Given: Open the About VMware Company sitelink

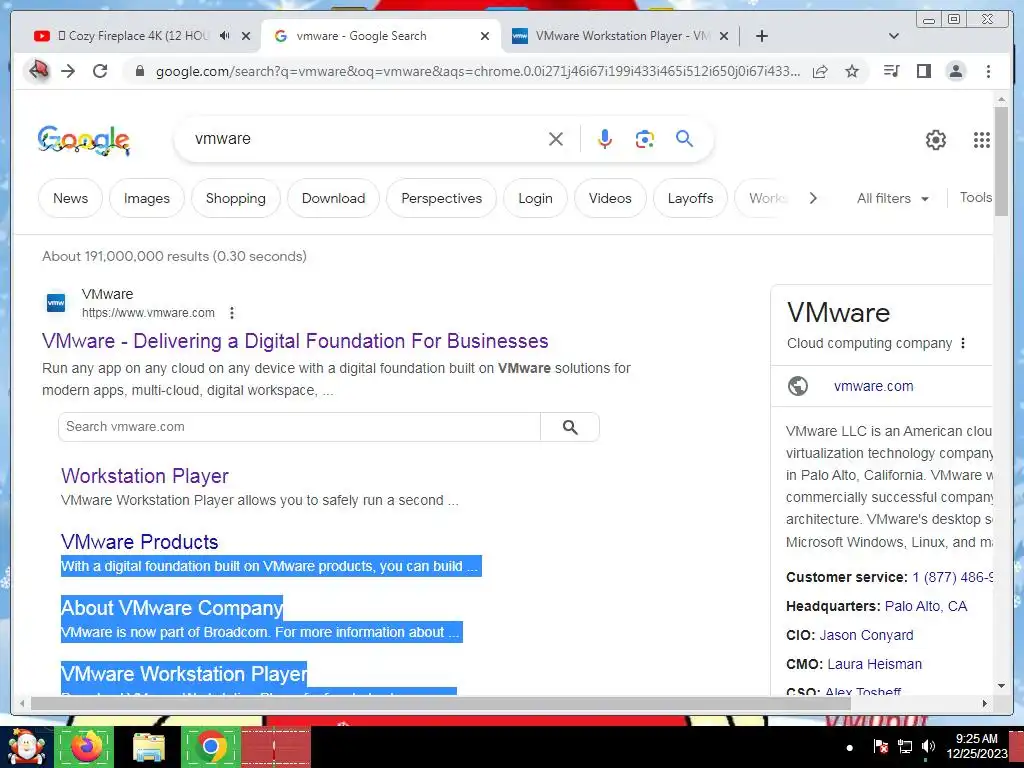Looking at the screenshot, I should pos(172,608).
